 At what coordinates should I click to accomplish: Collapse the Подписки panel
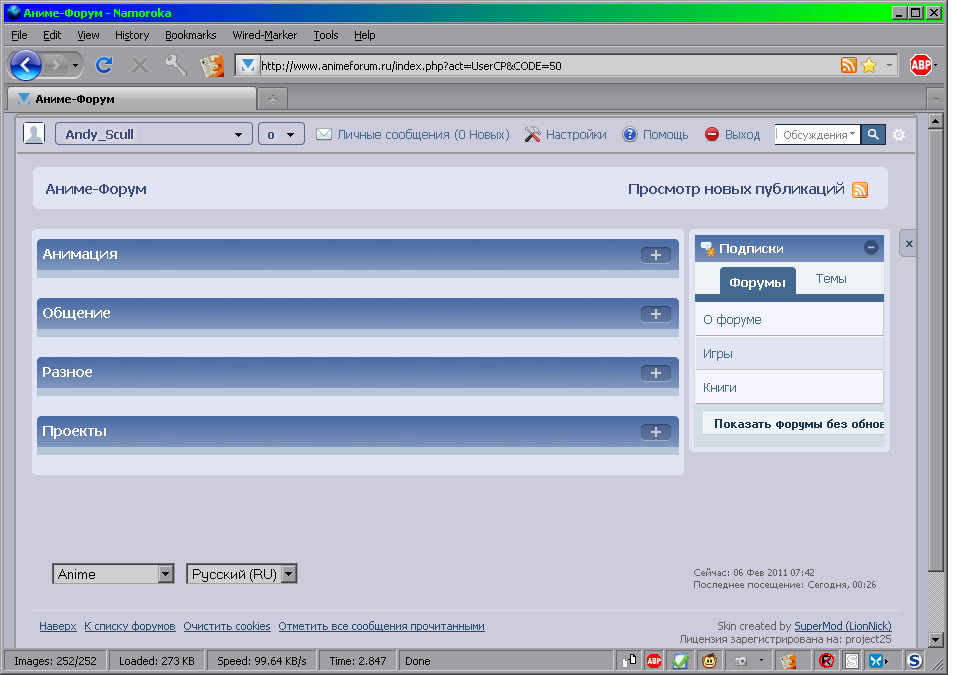(x=871, y=248)
